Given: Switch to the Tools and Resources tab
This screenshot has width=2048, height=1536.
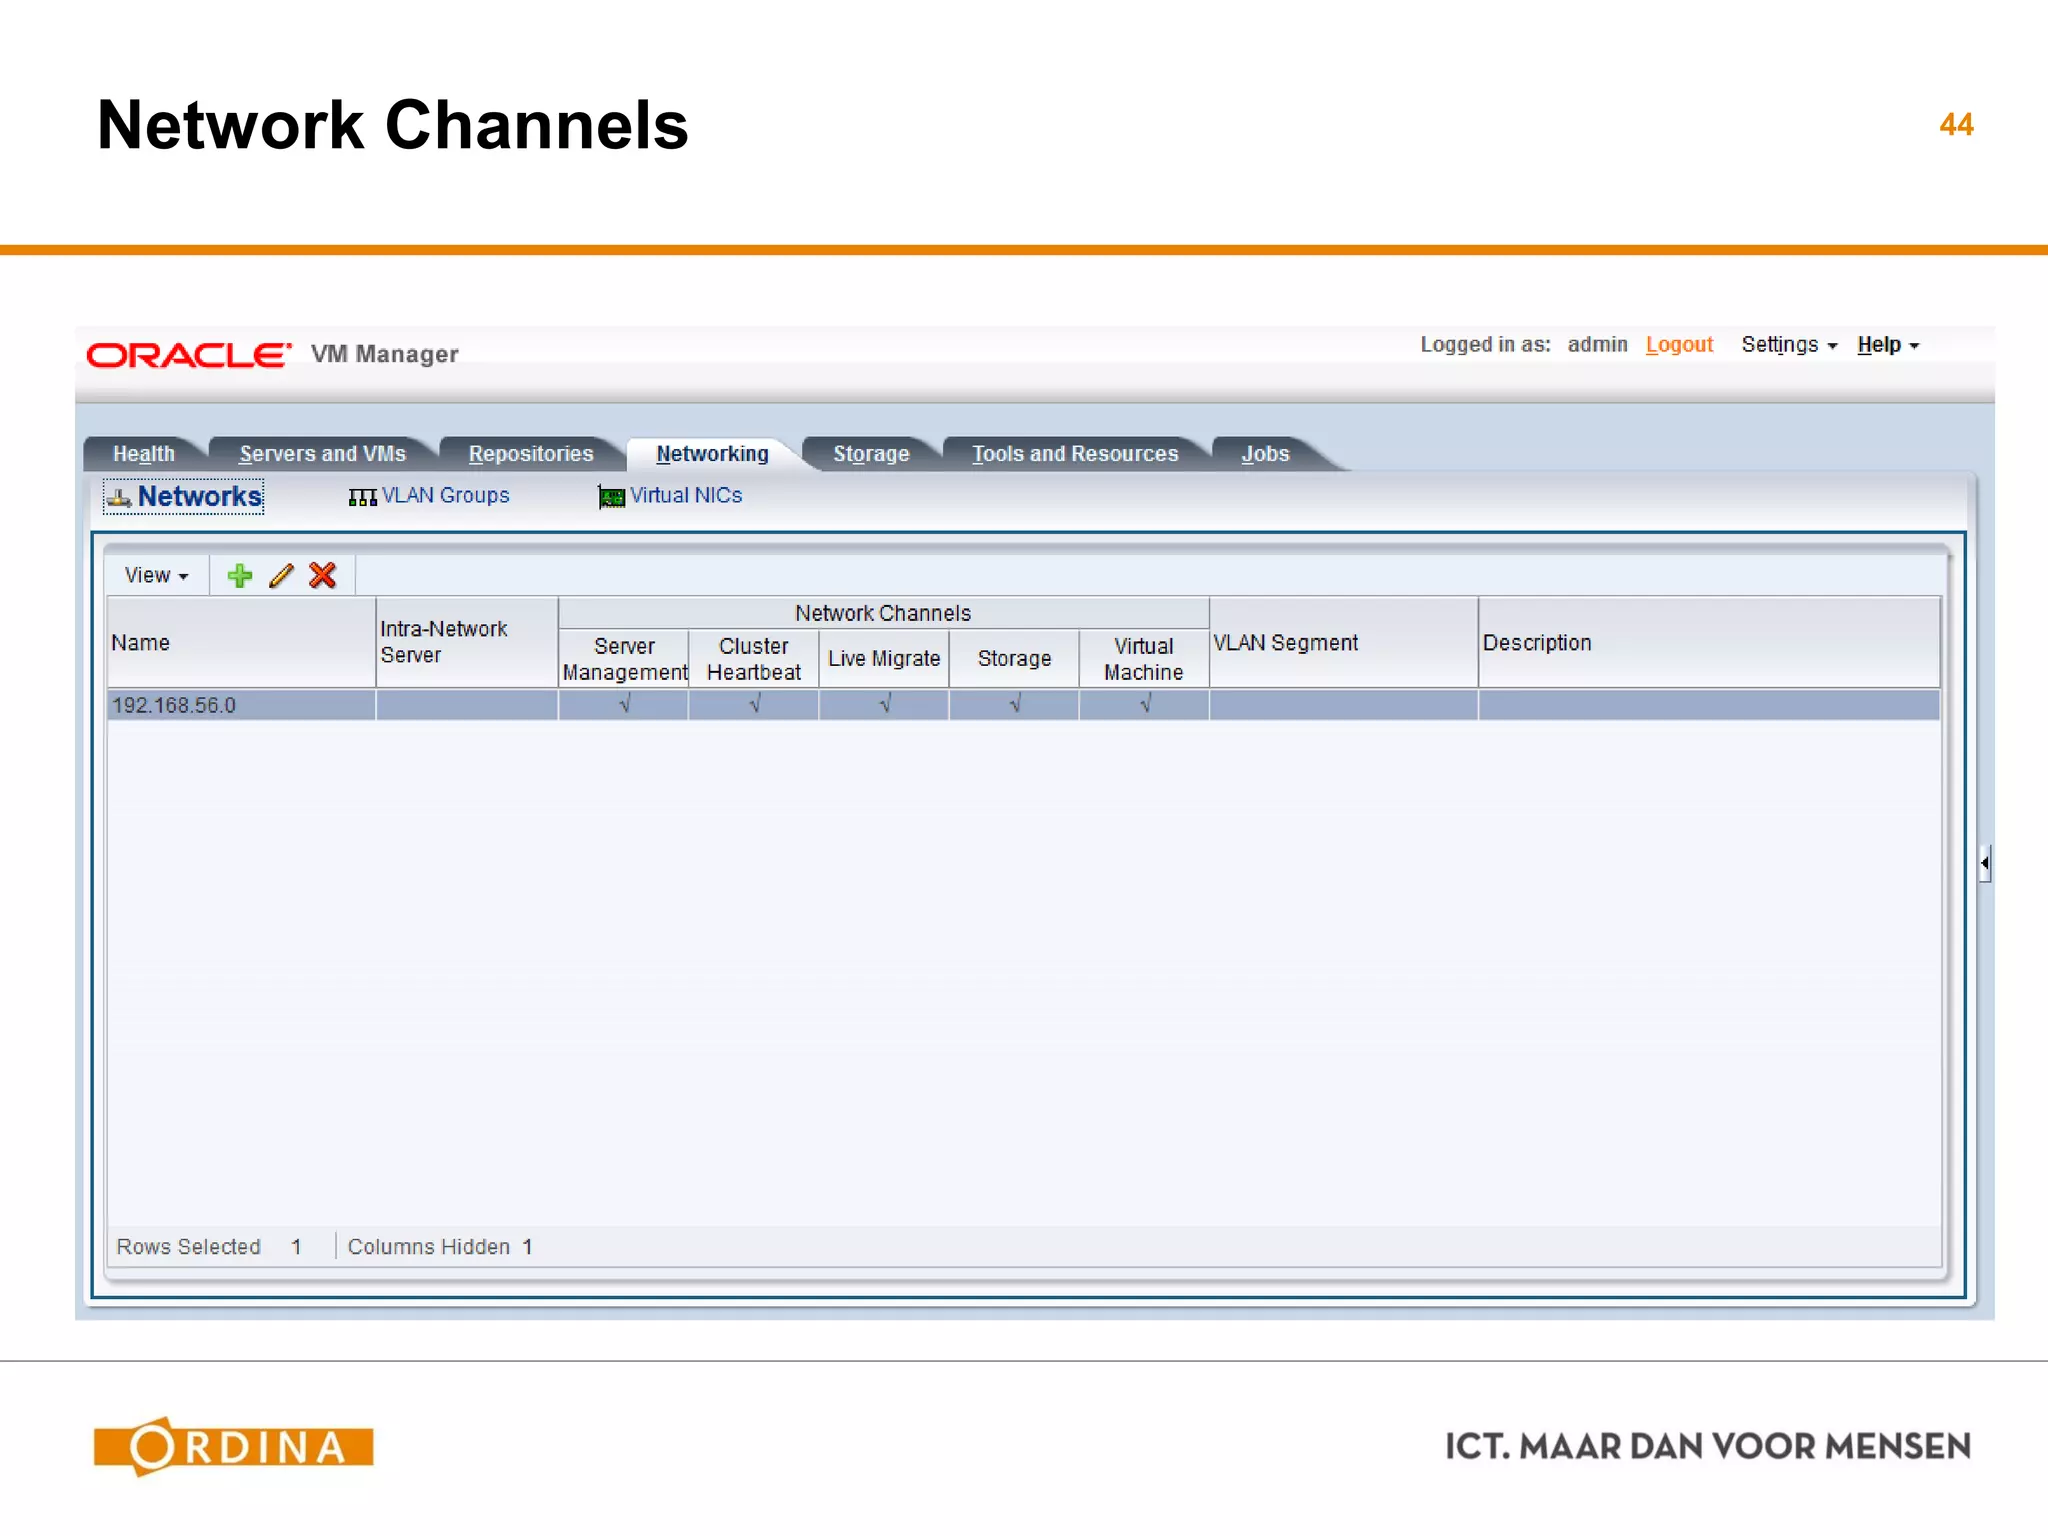Looking at the screenshot, I should [1075, 454].
